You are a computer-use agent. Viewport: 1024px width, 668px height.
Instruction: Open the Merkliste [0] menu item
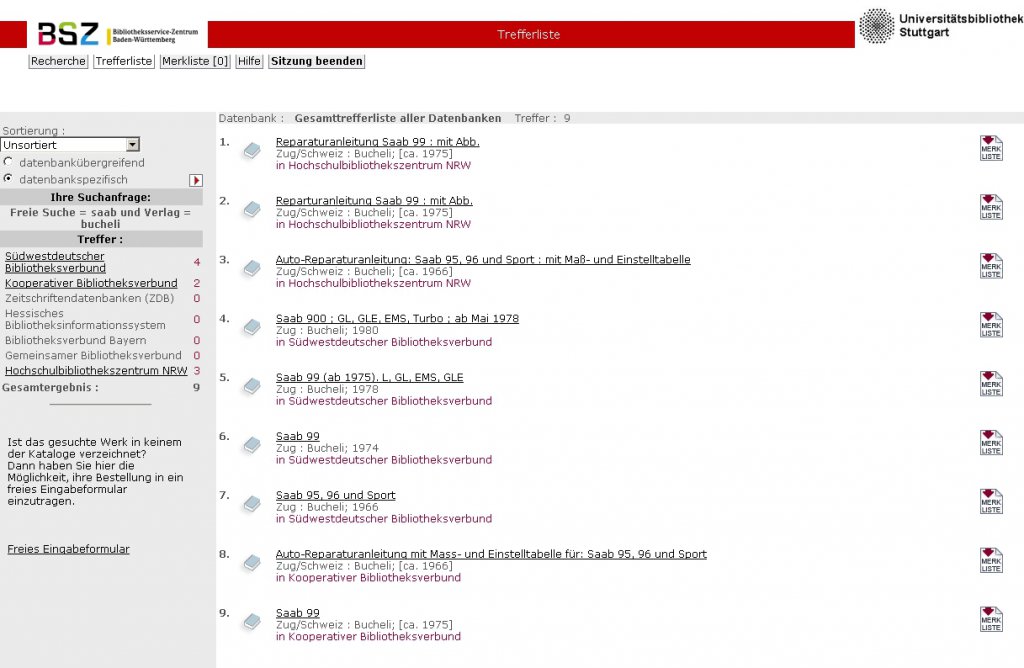click(x=195, y=61)
